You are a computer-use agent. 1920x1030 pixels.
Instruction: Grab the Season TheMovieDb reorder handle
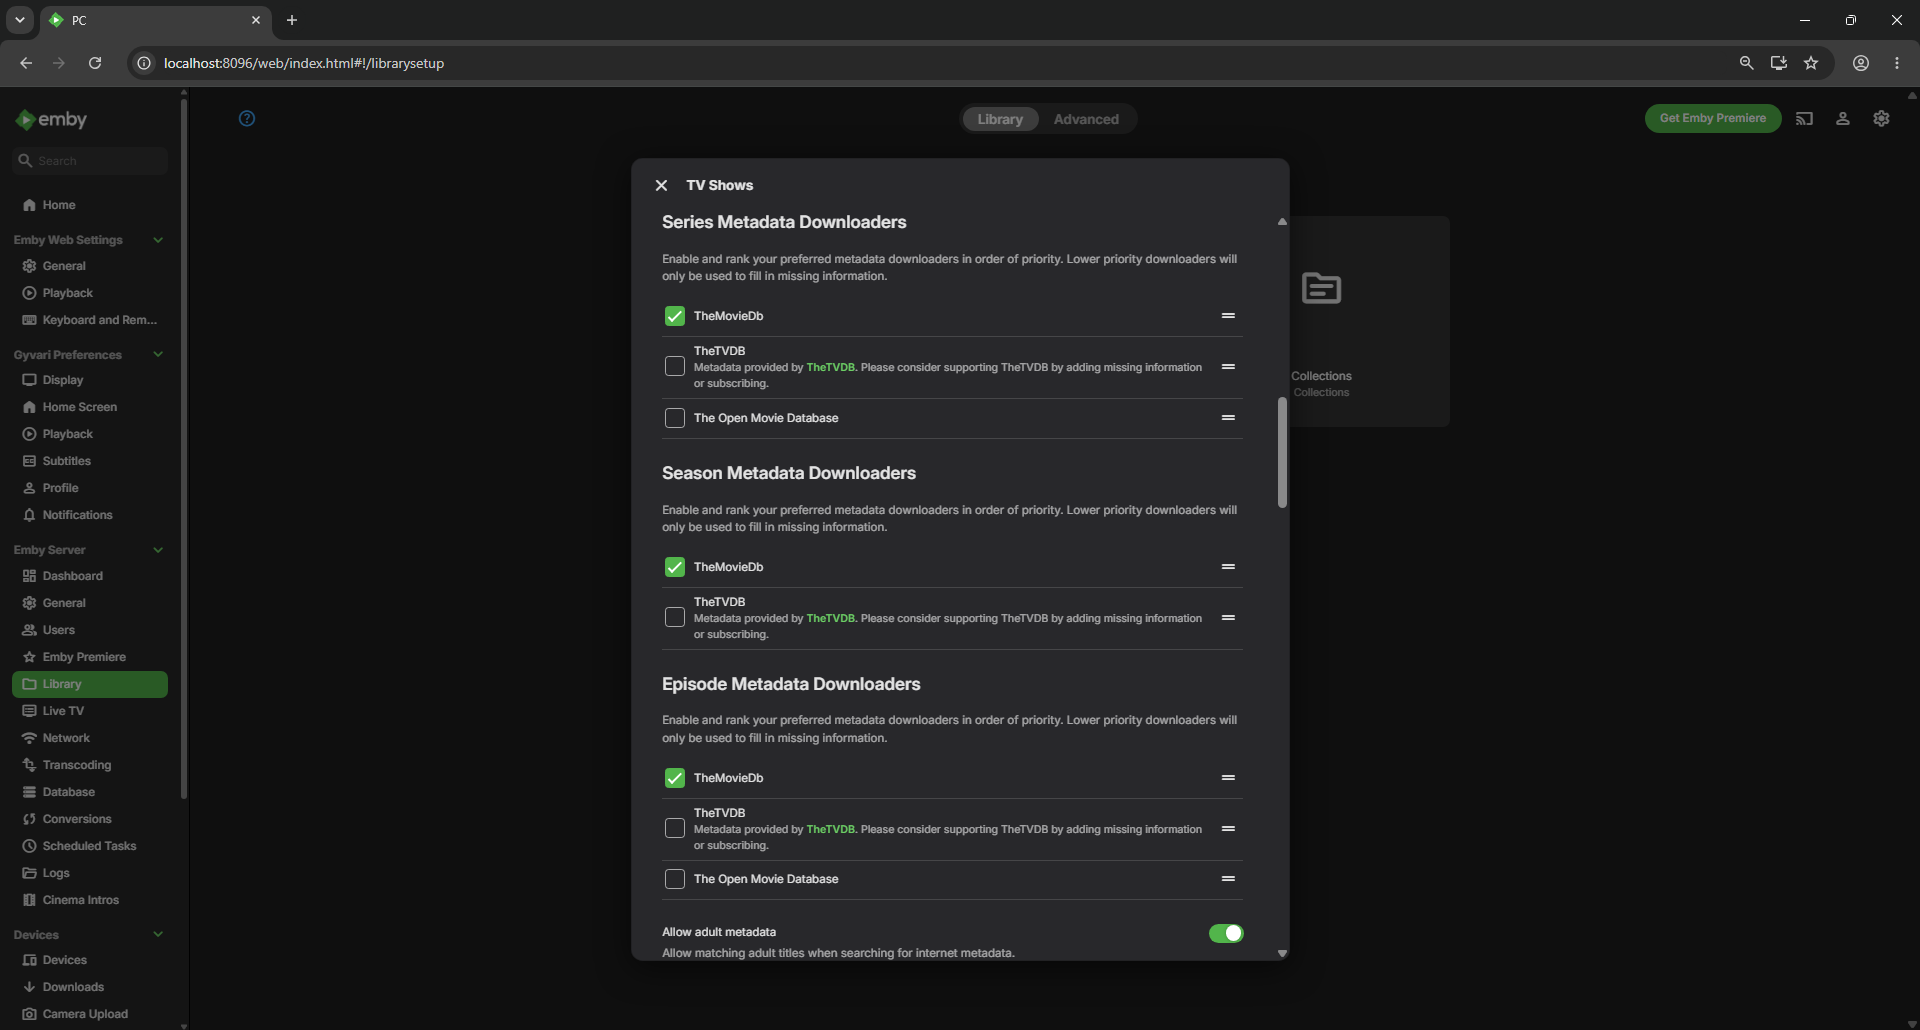1228,567
